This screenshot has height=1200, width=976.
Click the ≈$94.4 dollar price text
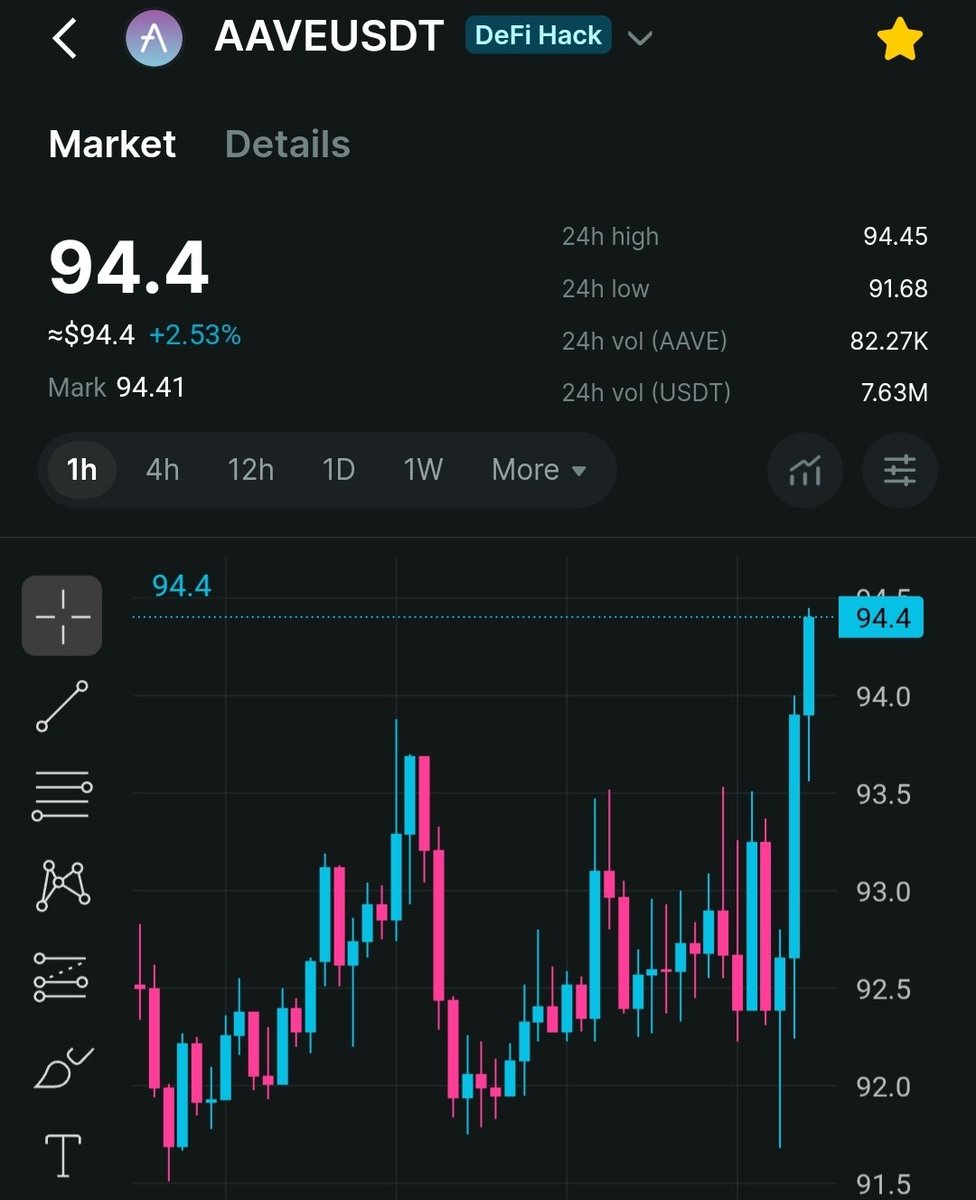(x=91, y=335)
